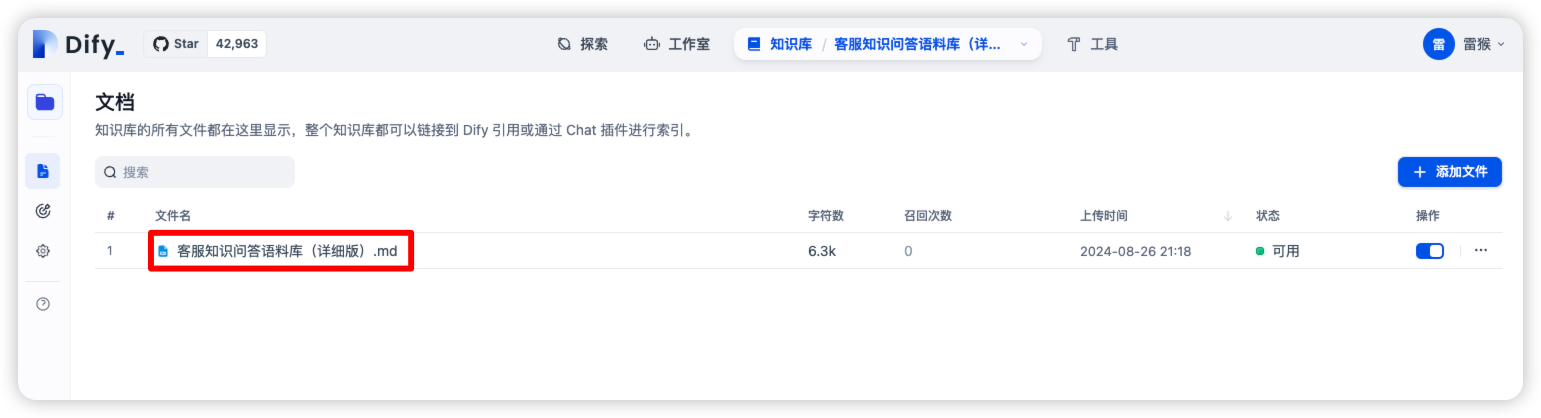Click the help question mark icon

(43, 304)
